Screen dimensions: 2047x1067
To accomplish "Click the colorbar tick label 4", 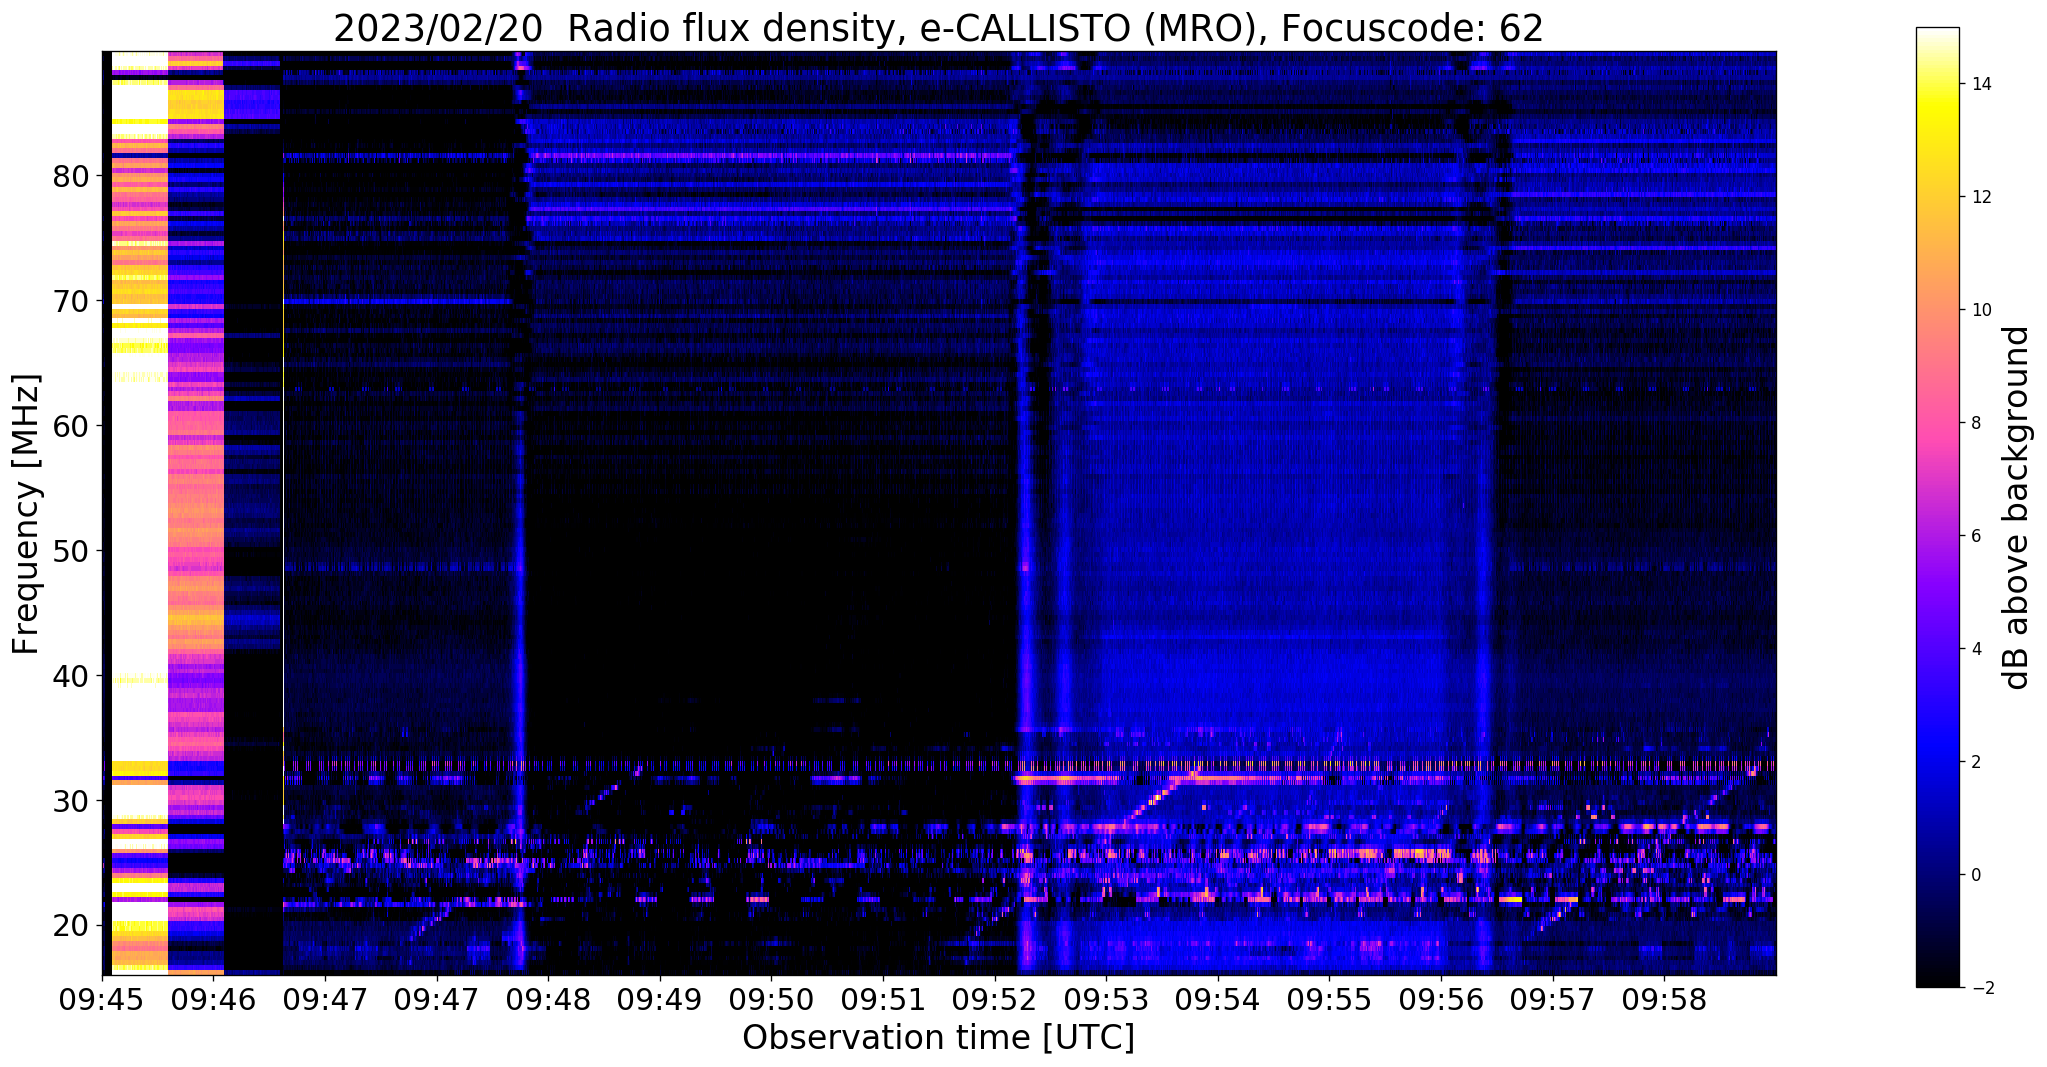I will point(1975,649).
